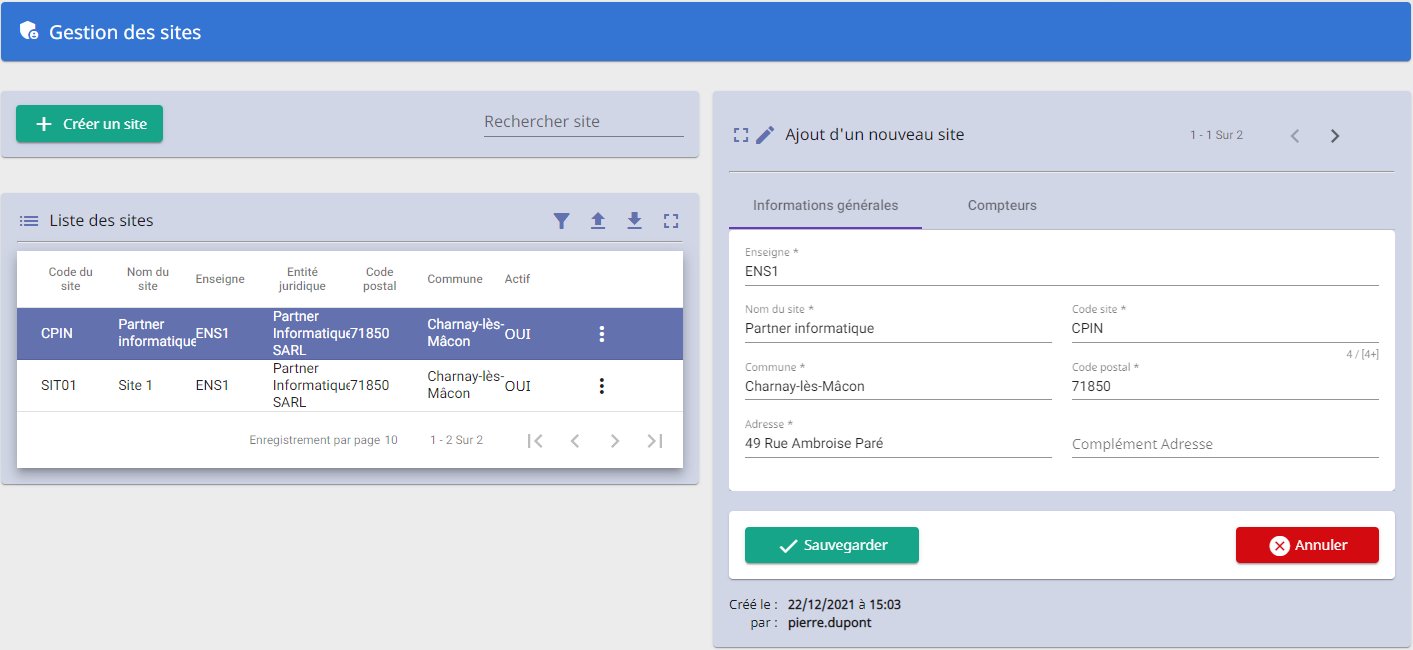Sort by the Actif column header
The height and width of the screenshot is (650, 1413).
(517, 279)
